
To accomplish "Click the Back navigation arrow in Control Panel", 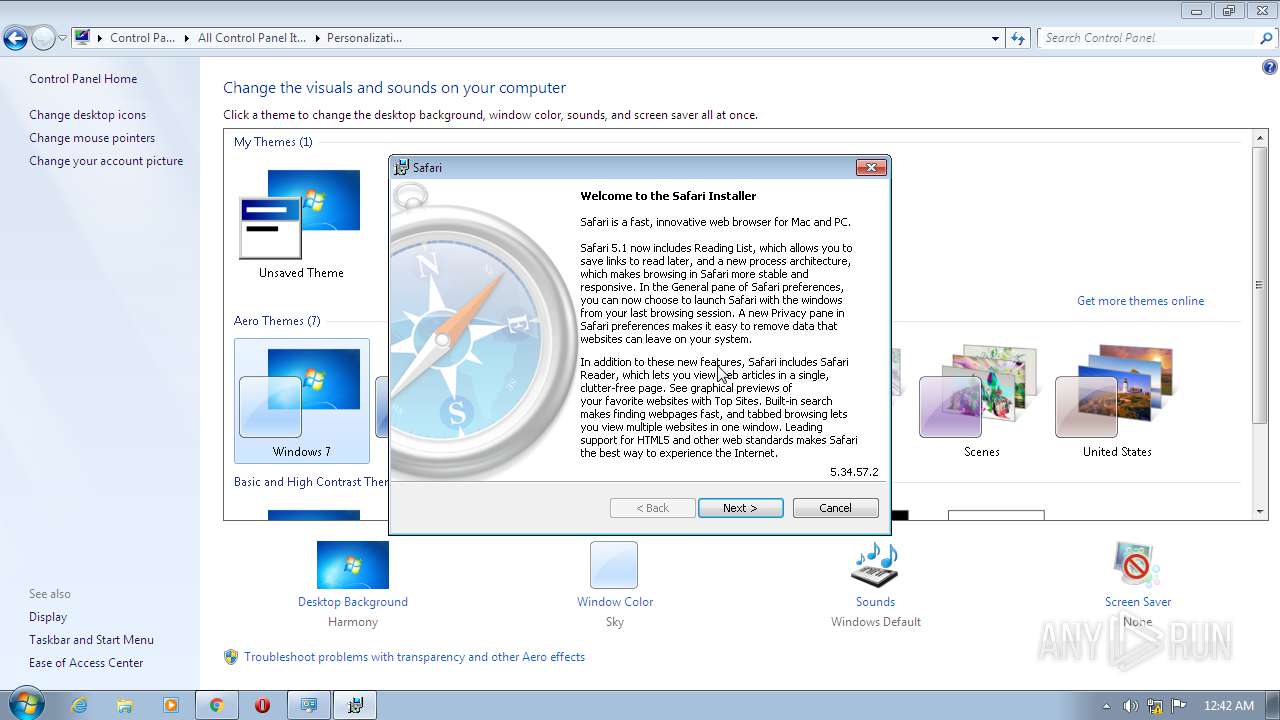I will click(x=15, y=39).
